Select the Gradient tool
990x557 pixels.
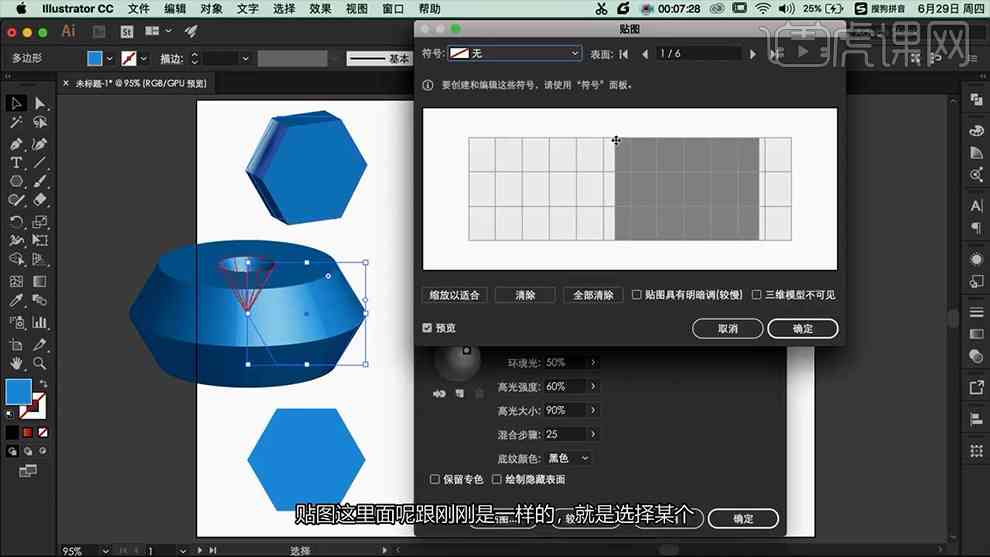(40, 281)
